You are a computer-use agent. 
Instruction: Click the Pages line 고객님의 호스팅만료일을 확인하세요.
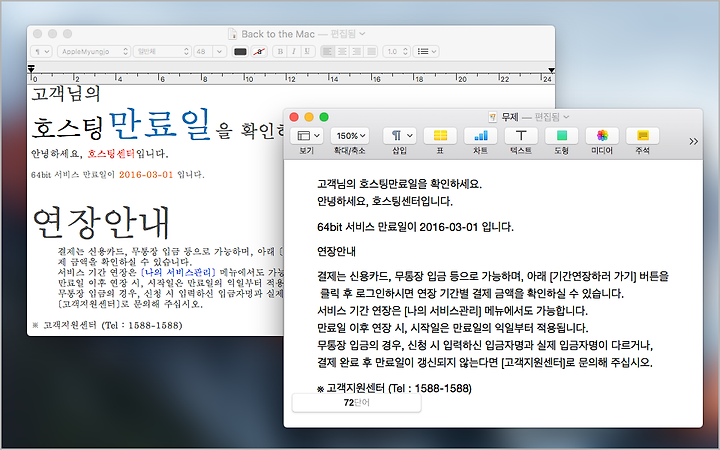(x=399, y=184)
